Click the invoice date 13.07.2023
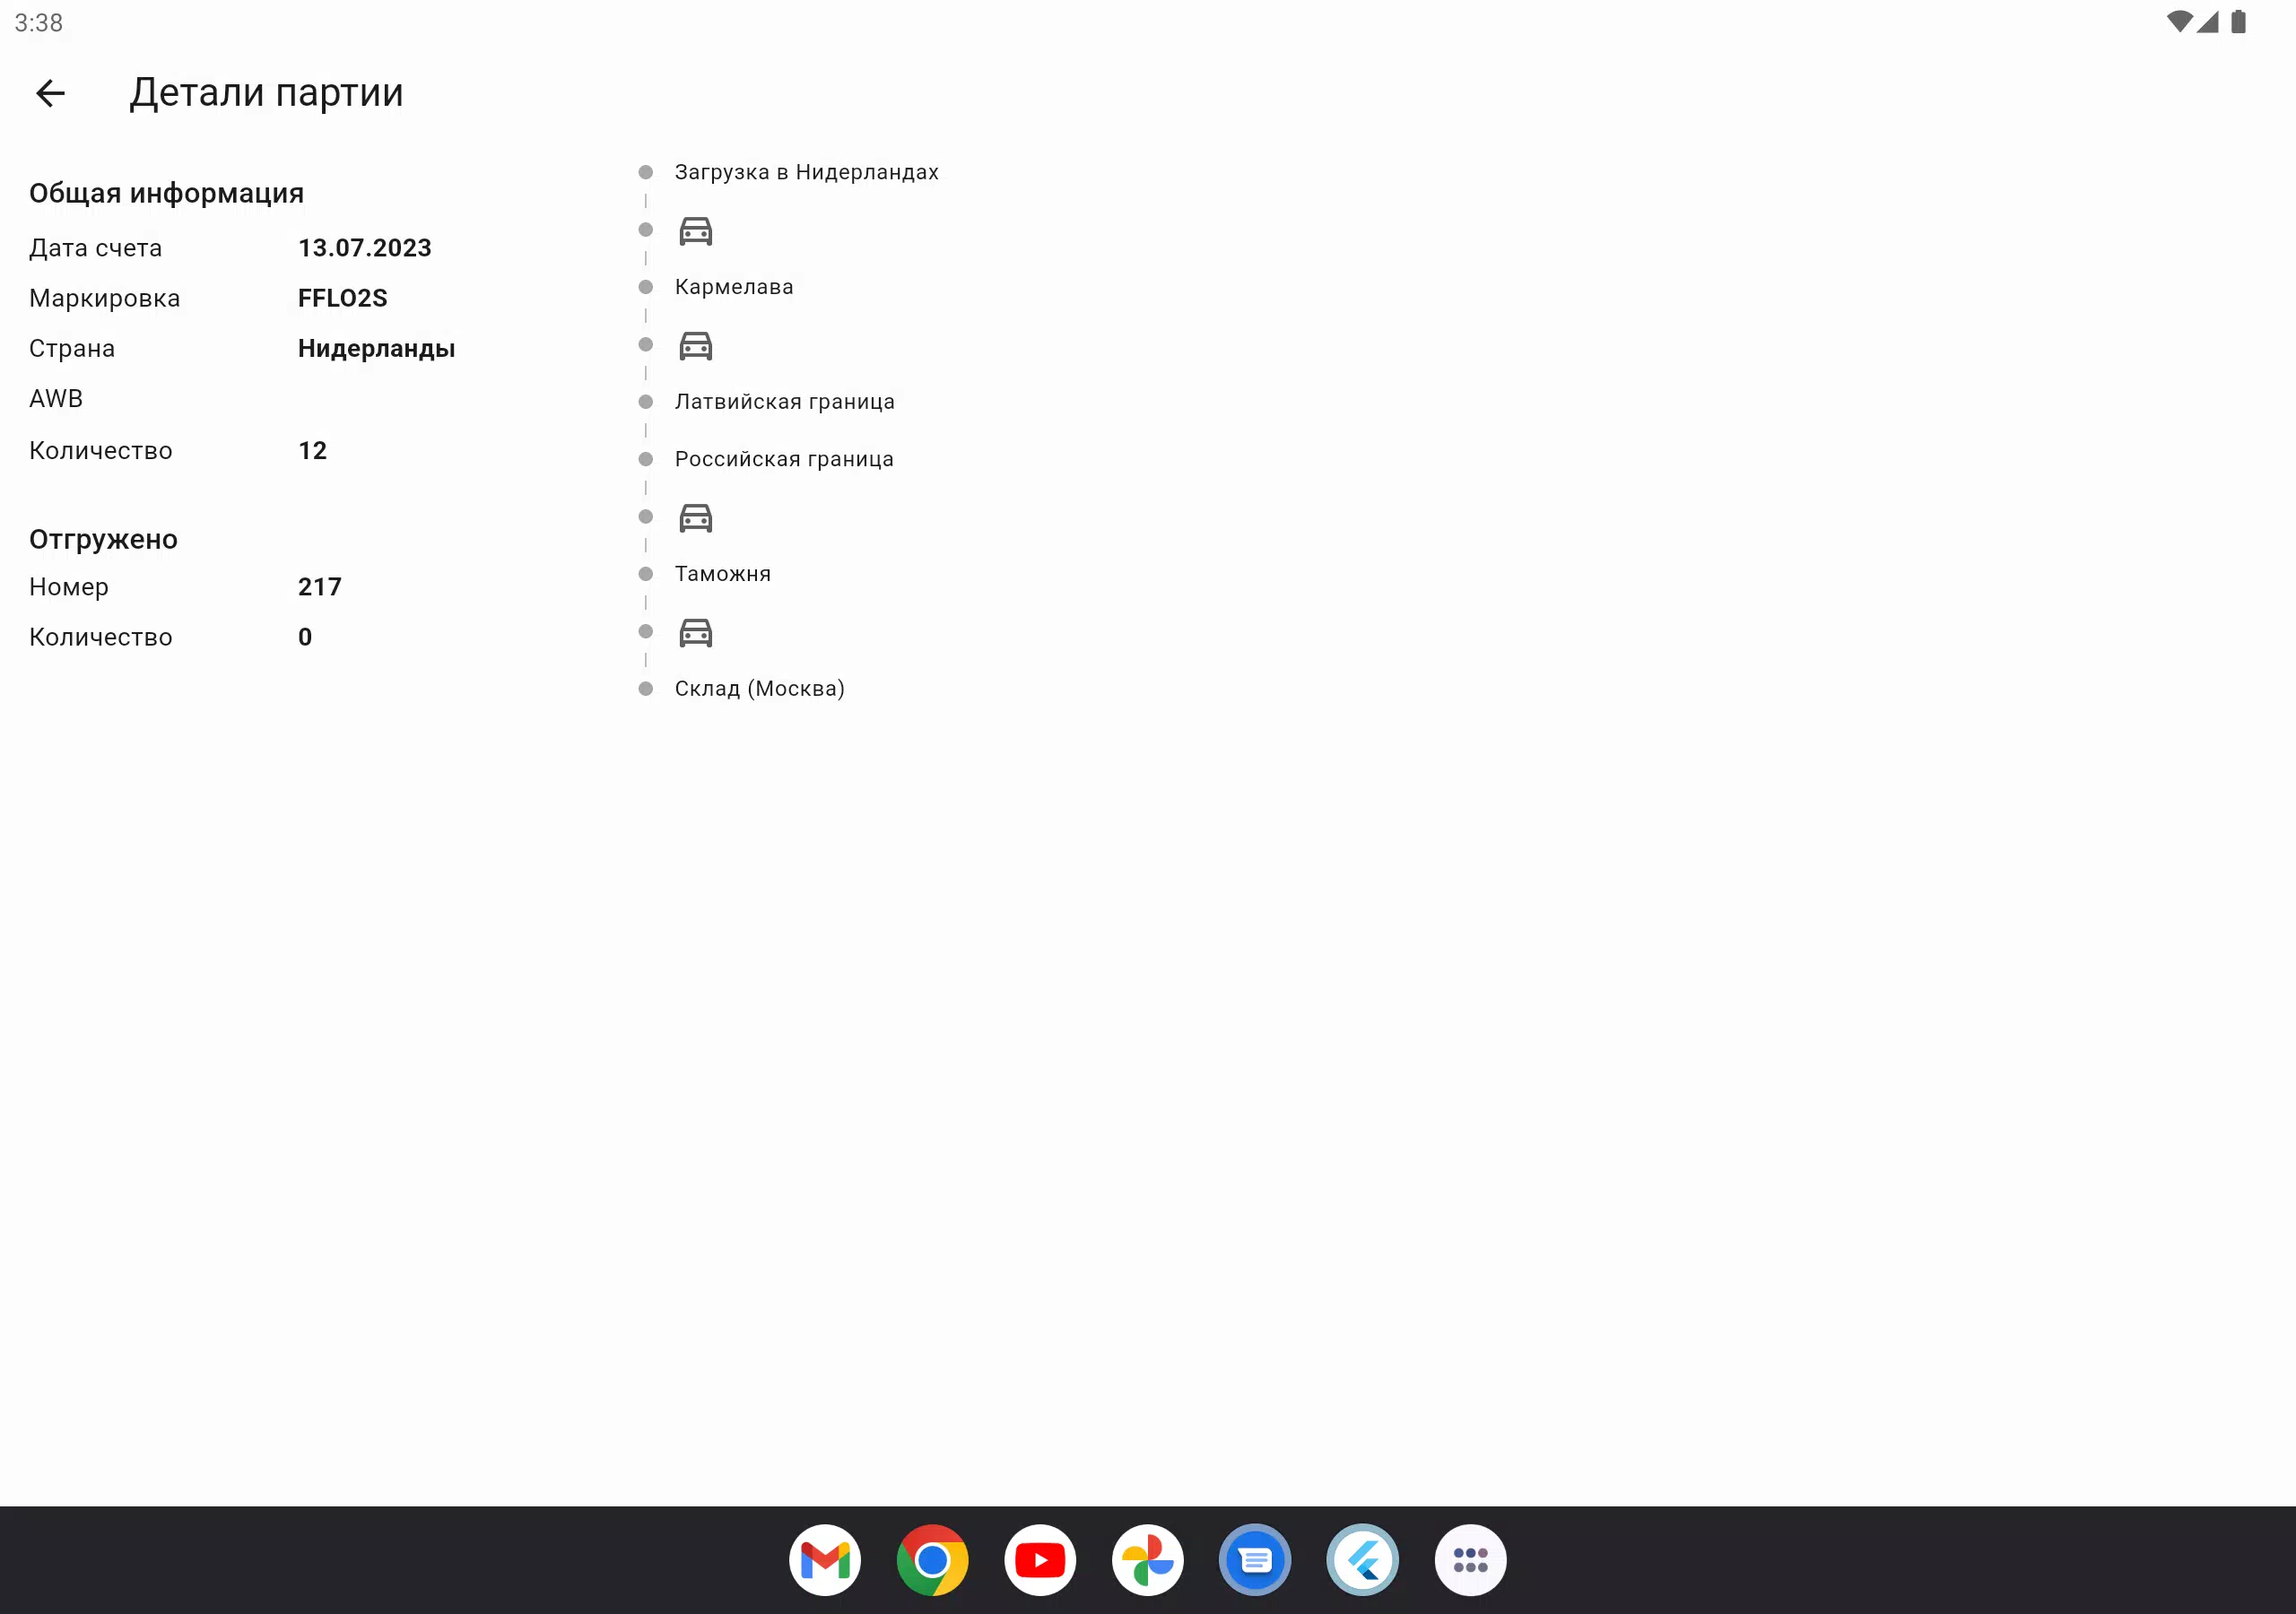This screenshot has height=1614, width=2296. coord(364,248)
